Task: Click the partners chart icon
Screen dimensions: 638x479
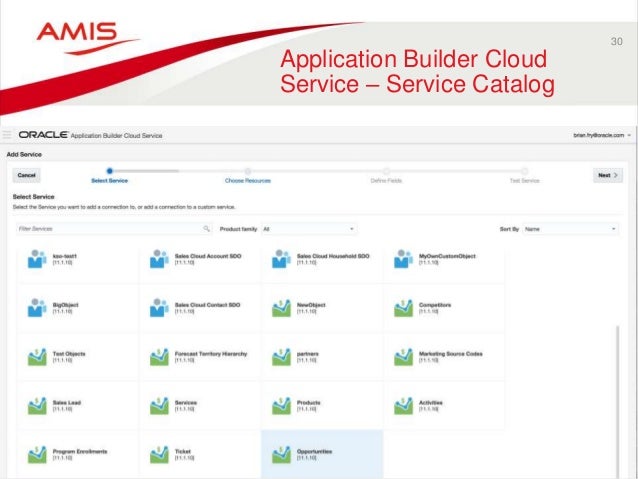Action: coord(281,357)
